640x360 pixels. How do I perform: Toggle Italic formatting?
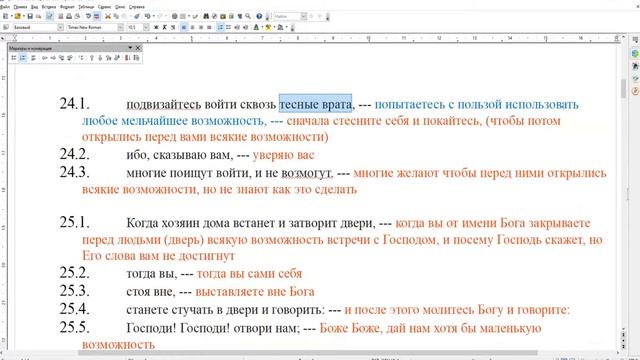coord(164,27)
